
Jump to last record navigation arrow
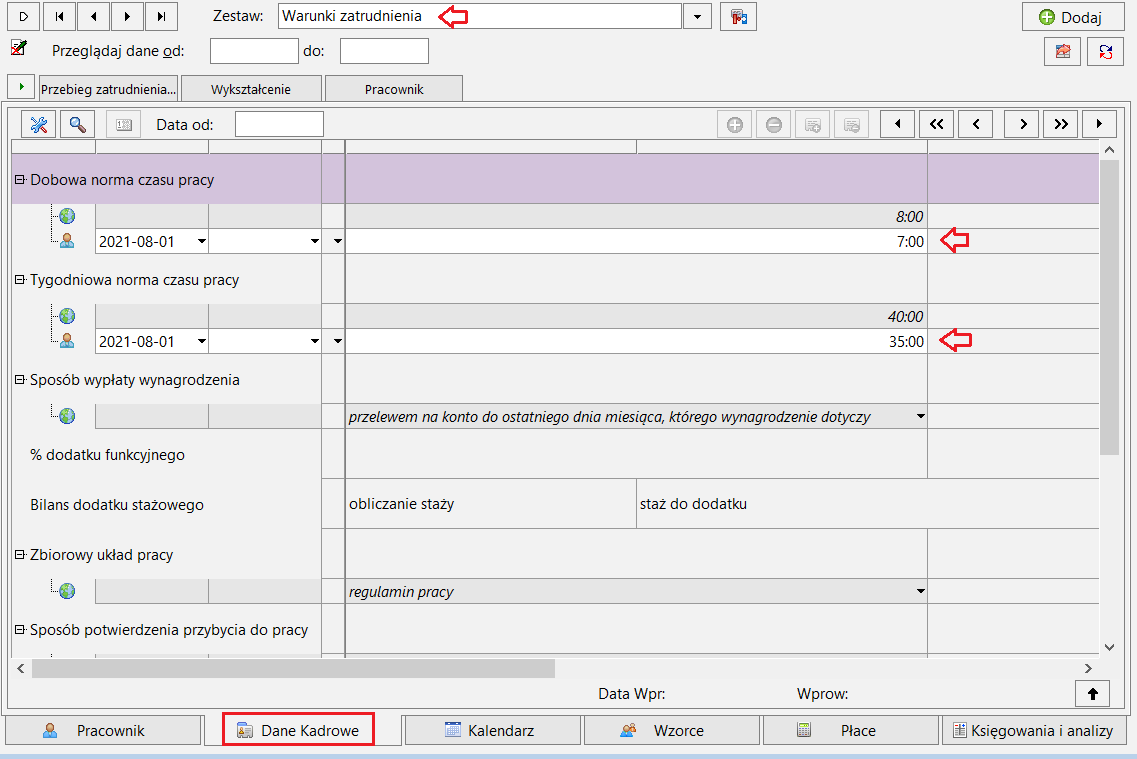[x=161, y=16]
